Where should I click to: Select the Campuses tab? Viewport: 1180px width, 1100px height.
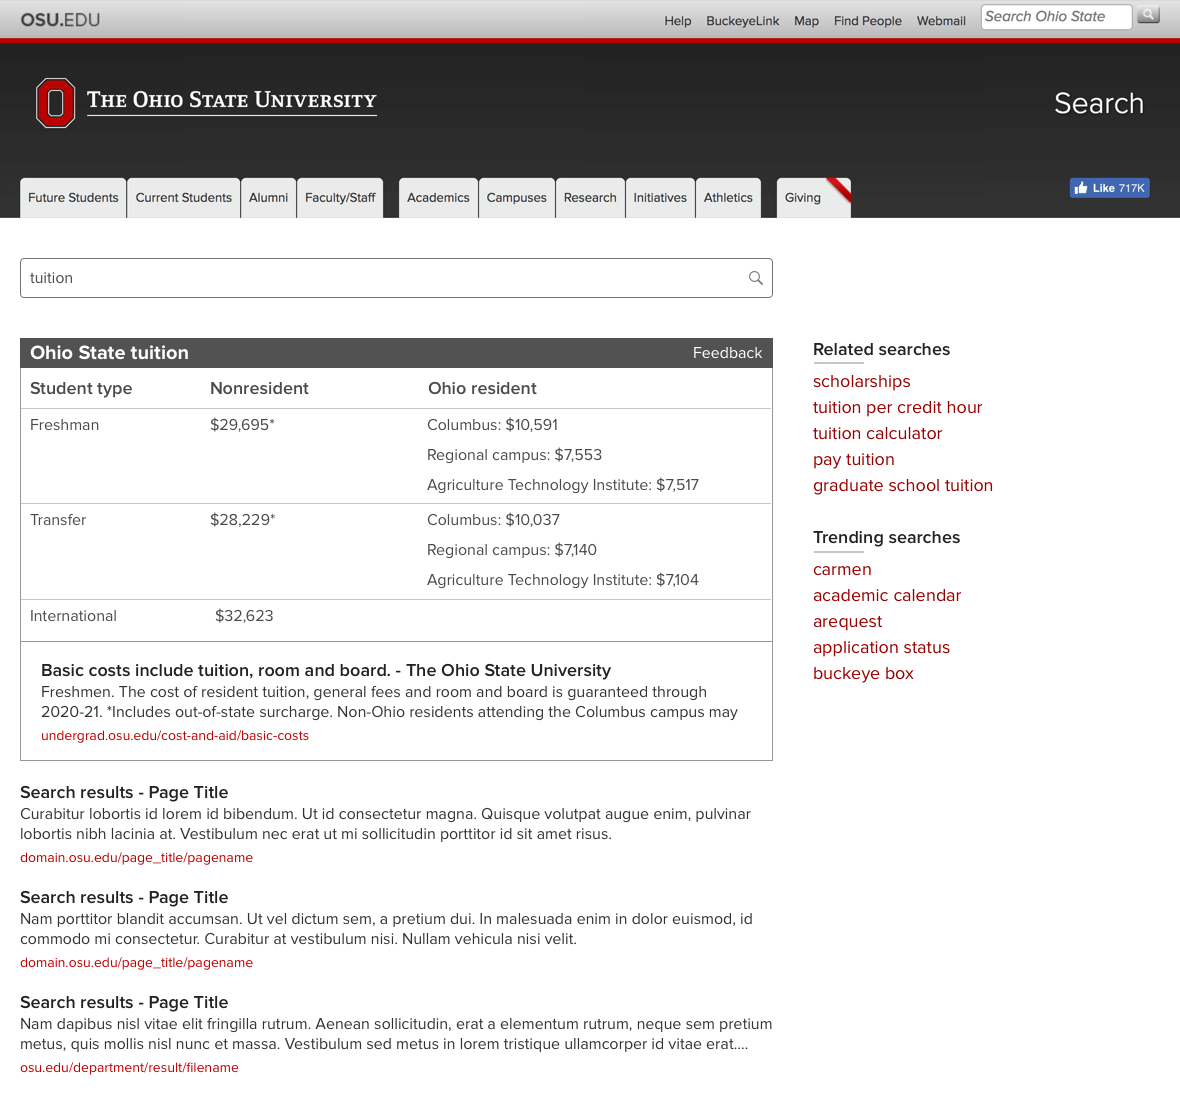tap(516, 198)
